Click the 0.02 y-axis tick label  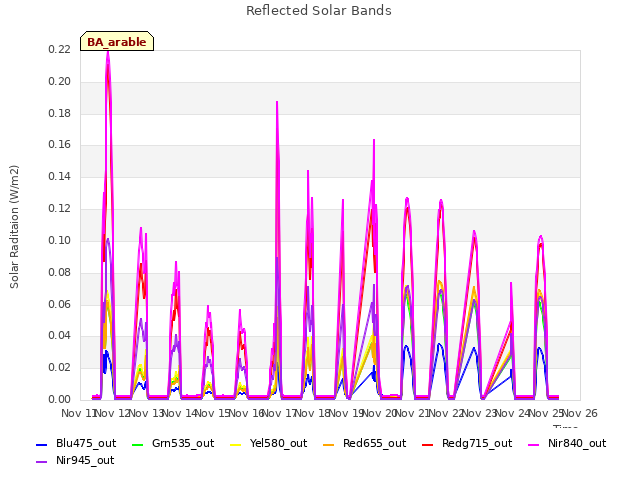pos(60,367)
